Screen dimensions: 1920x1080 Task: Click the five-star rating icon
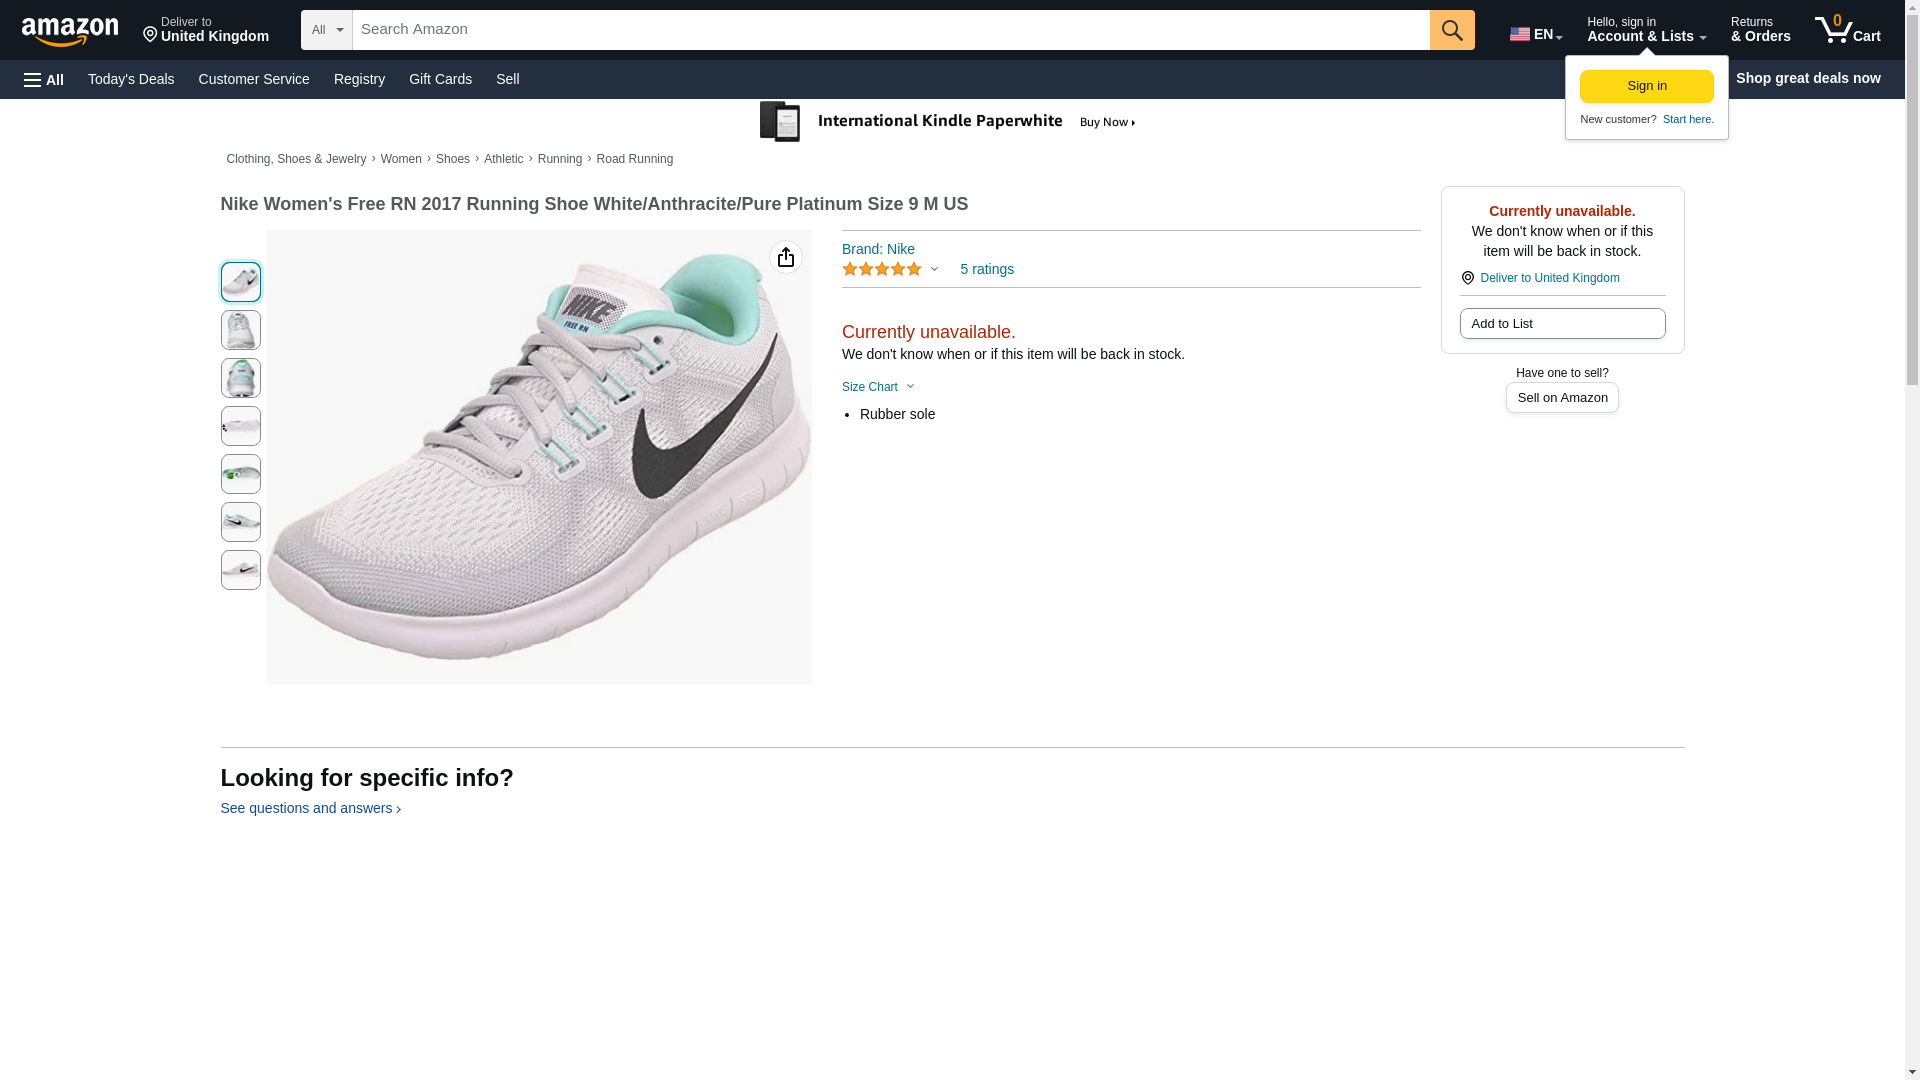[x=882, y=270]
